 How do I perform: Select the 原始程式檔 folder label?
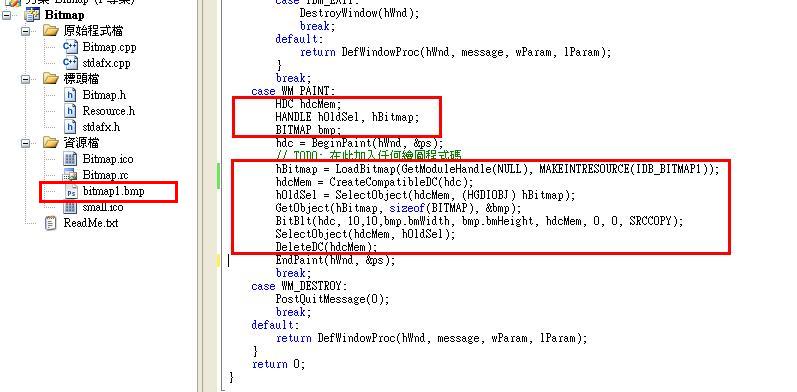click(x=93, y=31)
